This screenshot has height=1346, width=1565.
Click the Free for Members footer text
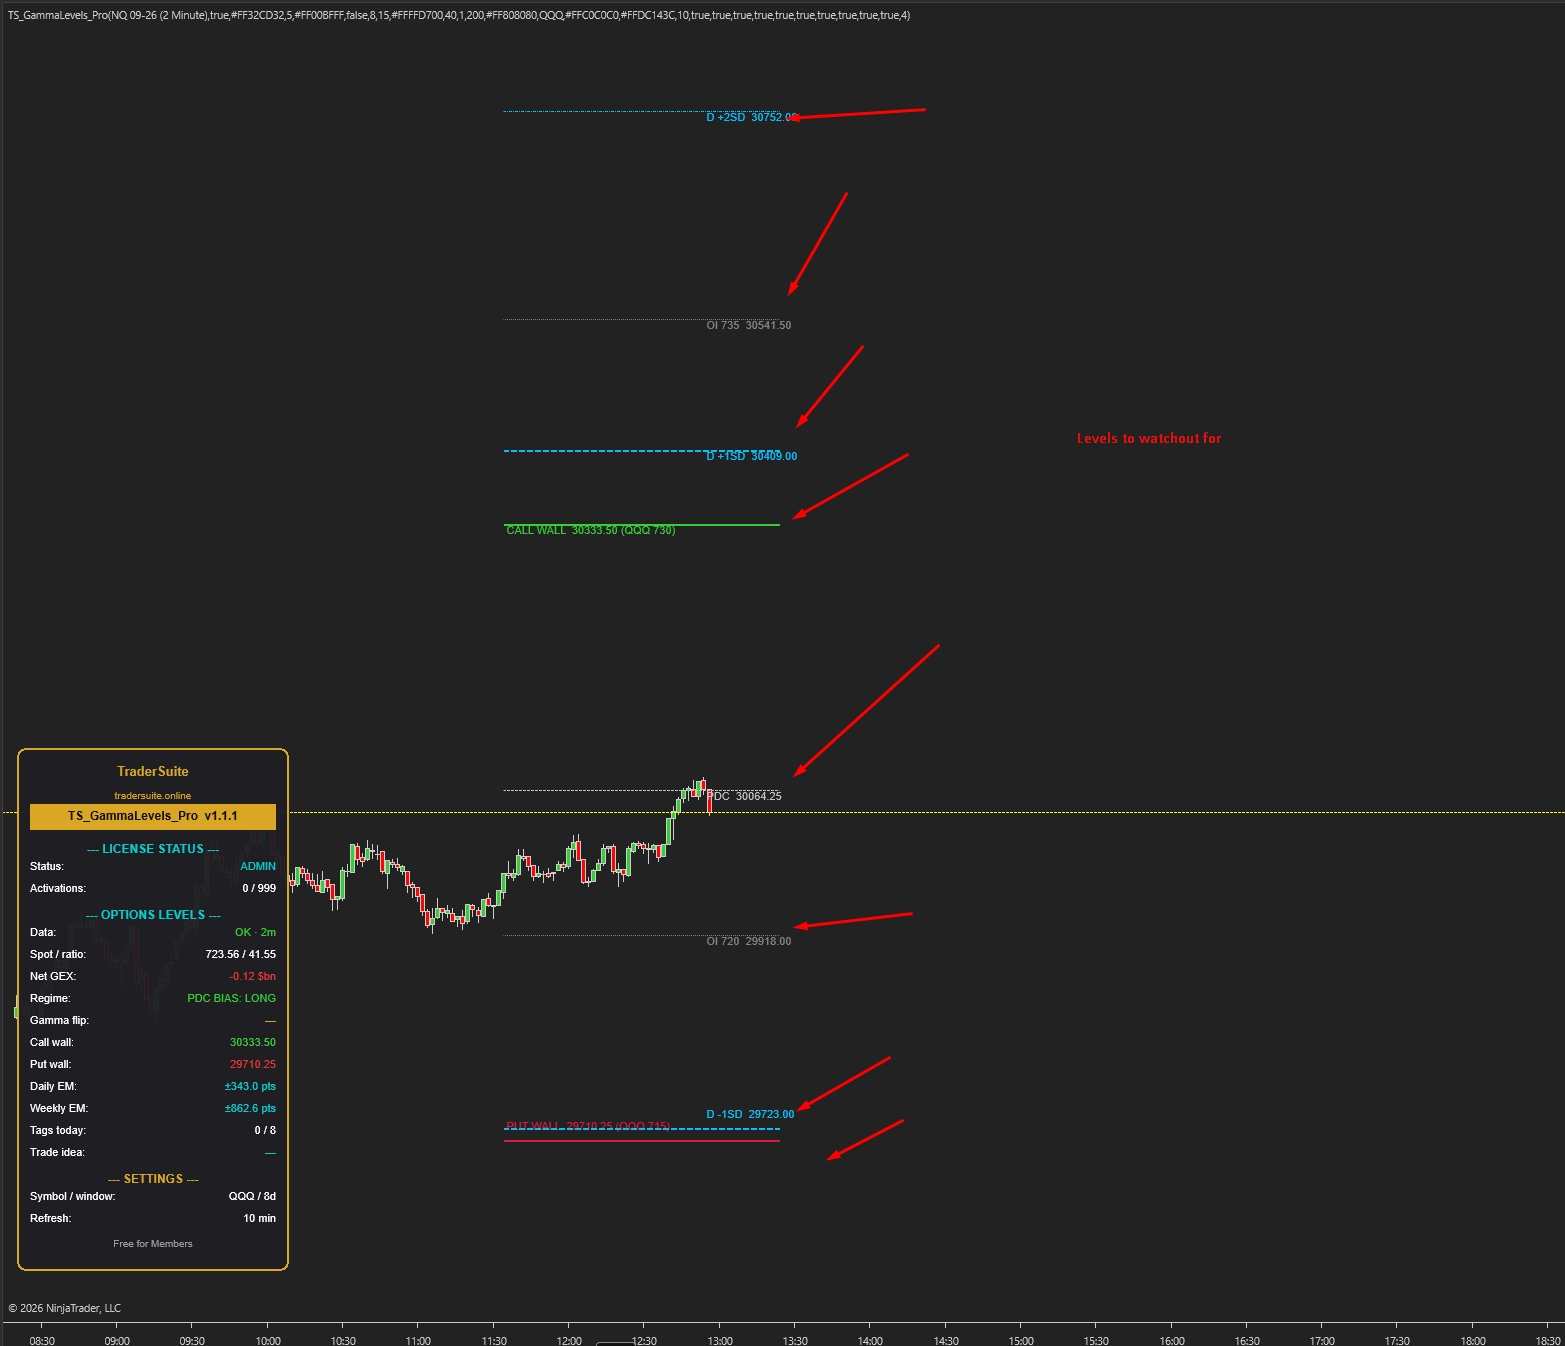coord(153,1244)
